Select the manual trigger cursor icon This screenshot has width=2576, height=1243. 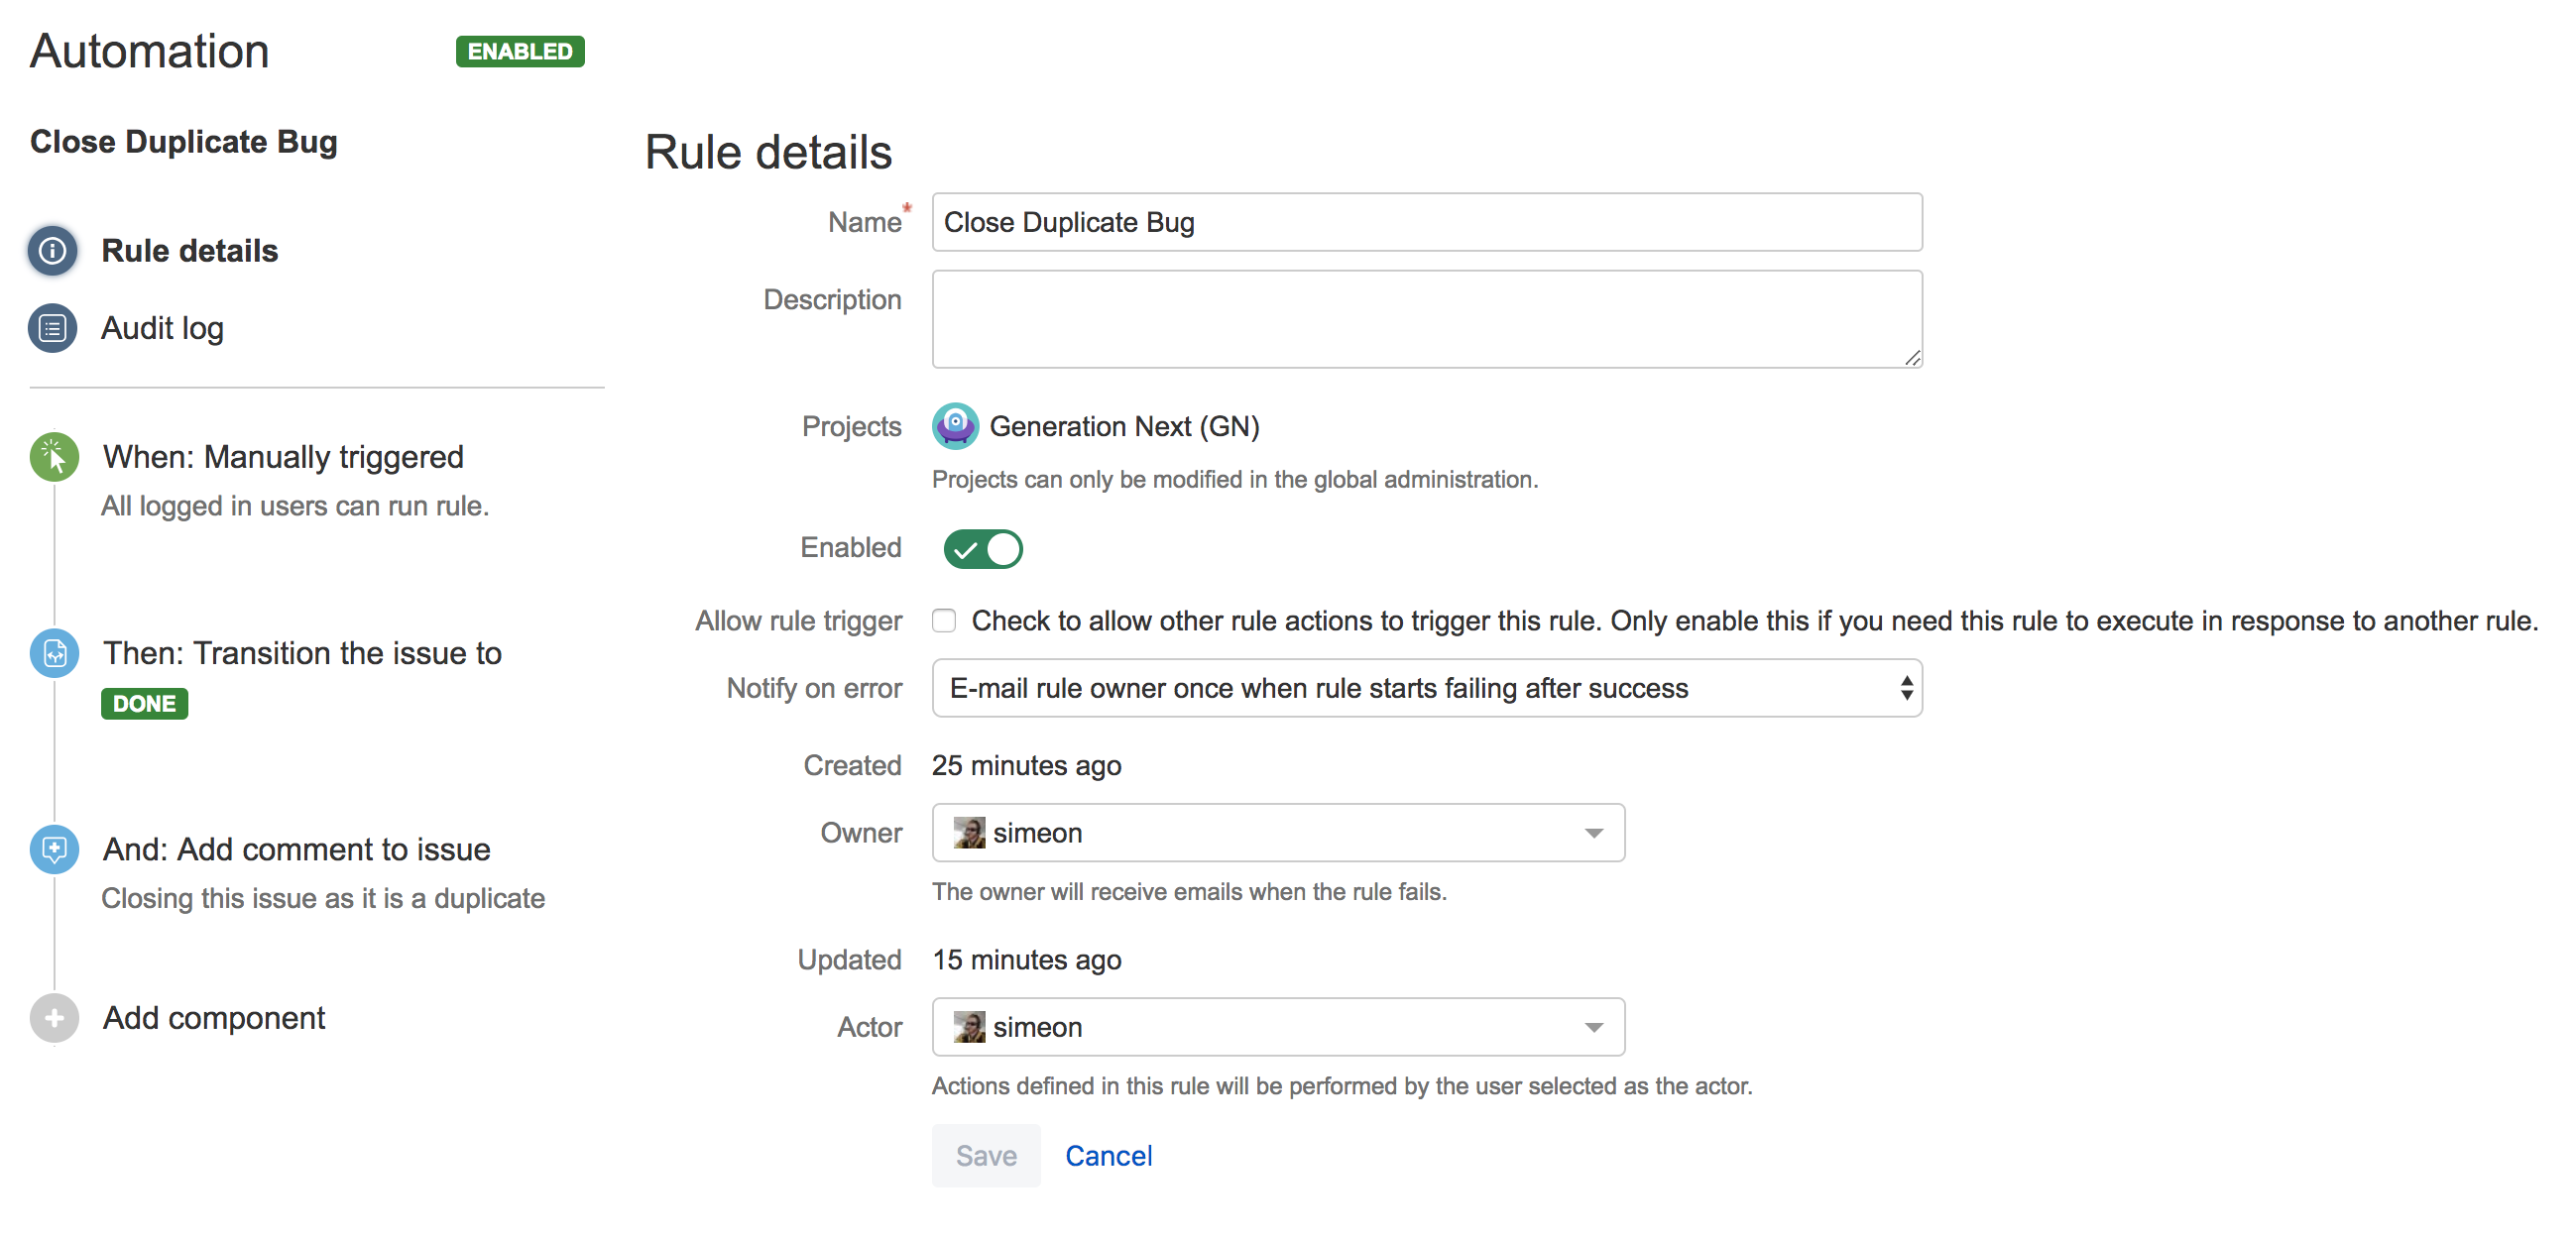tap(54, 457)
